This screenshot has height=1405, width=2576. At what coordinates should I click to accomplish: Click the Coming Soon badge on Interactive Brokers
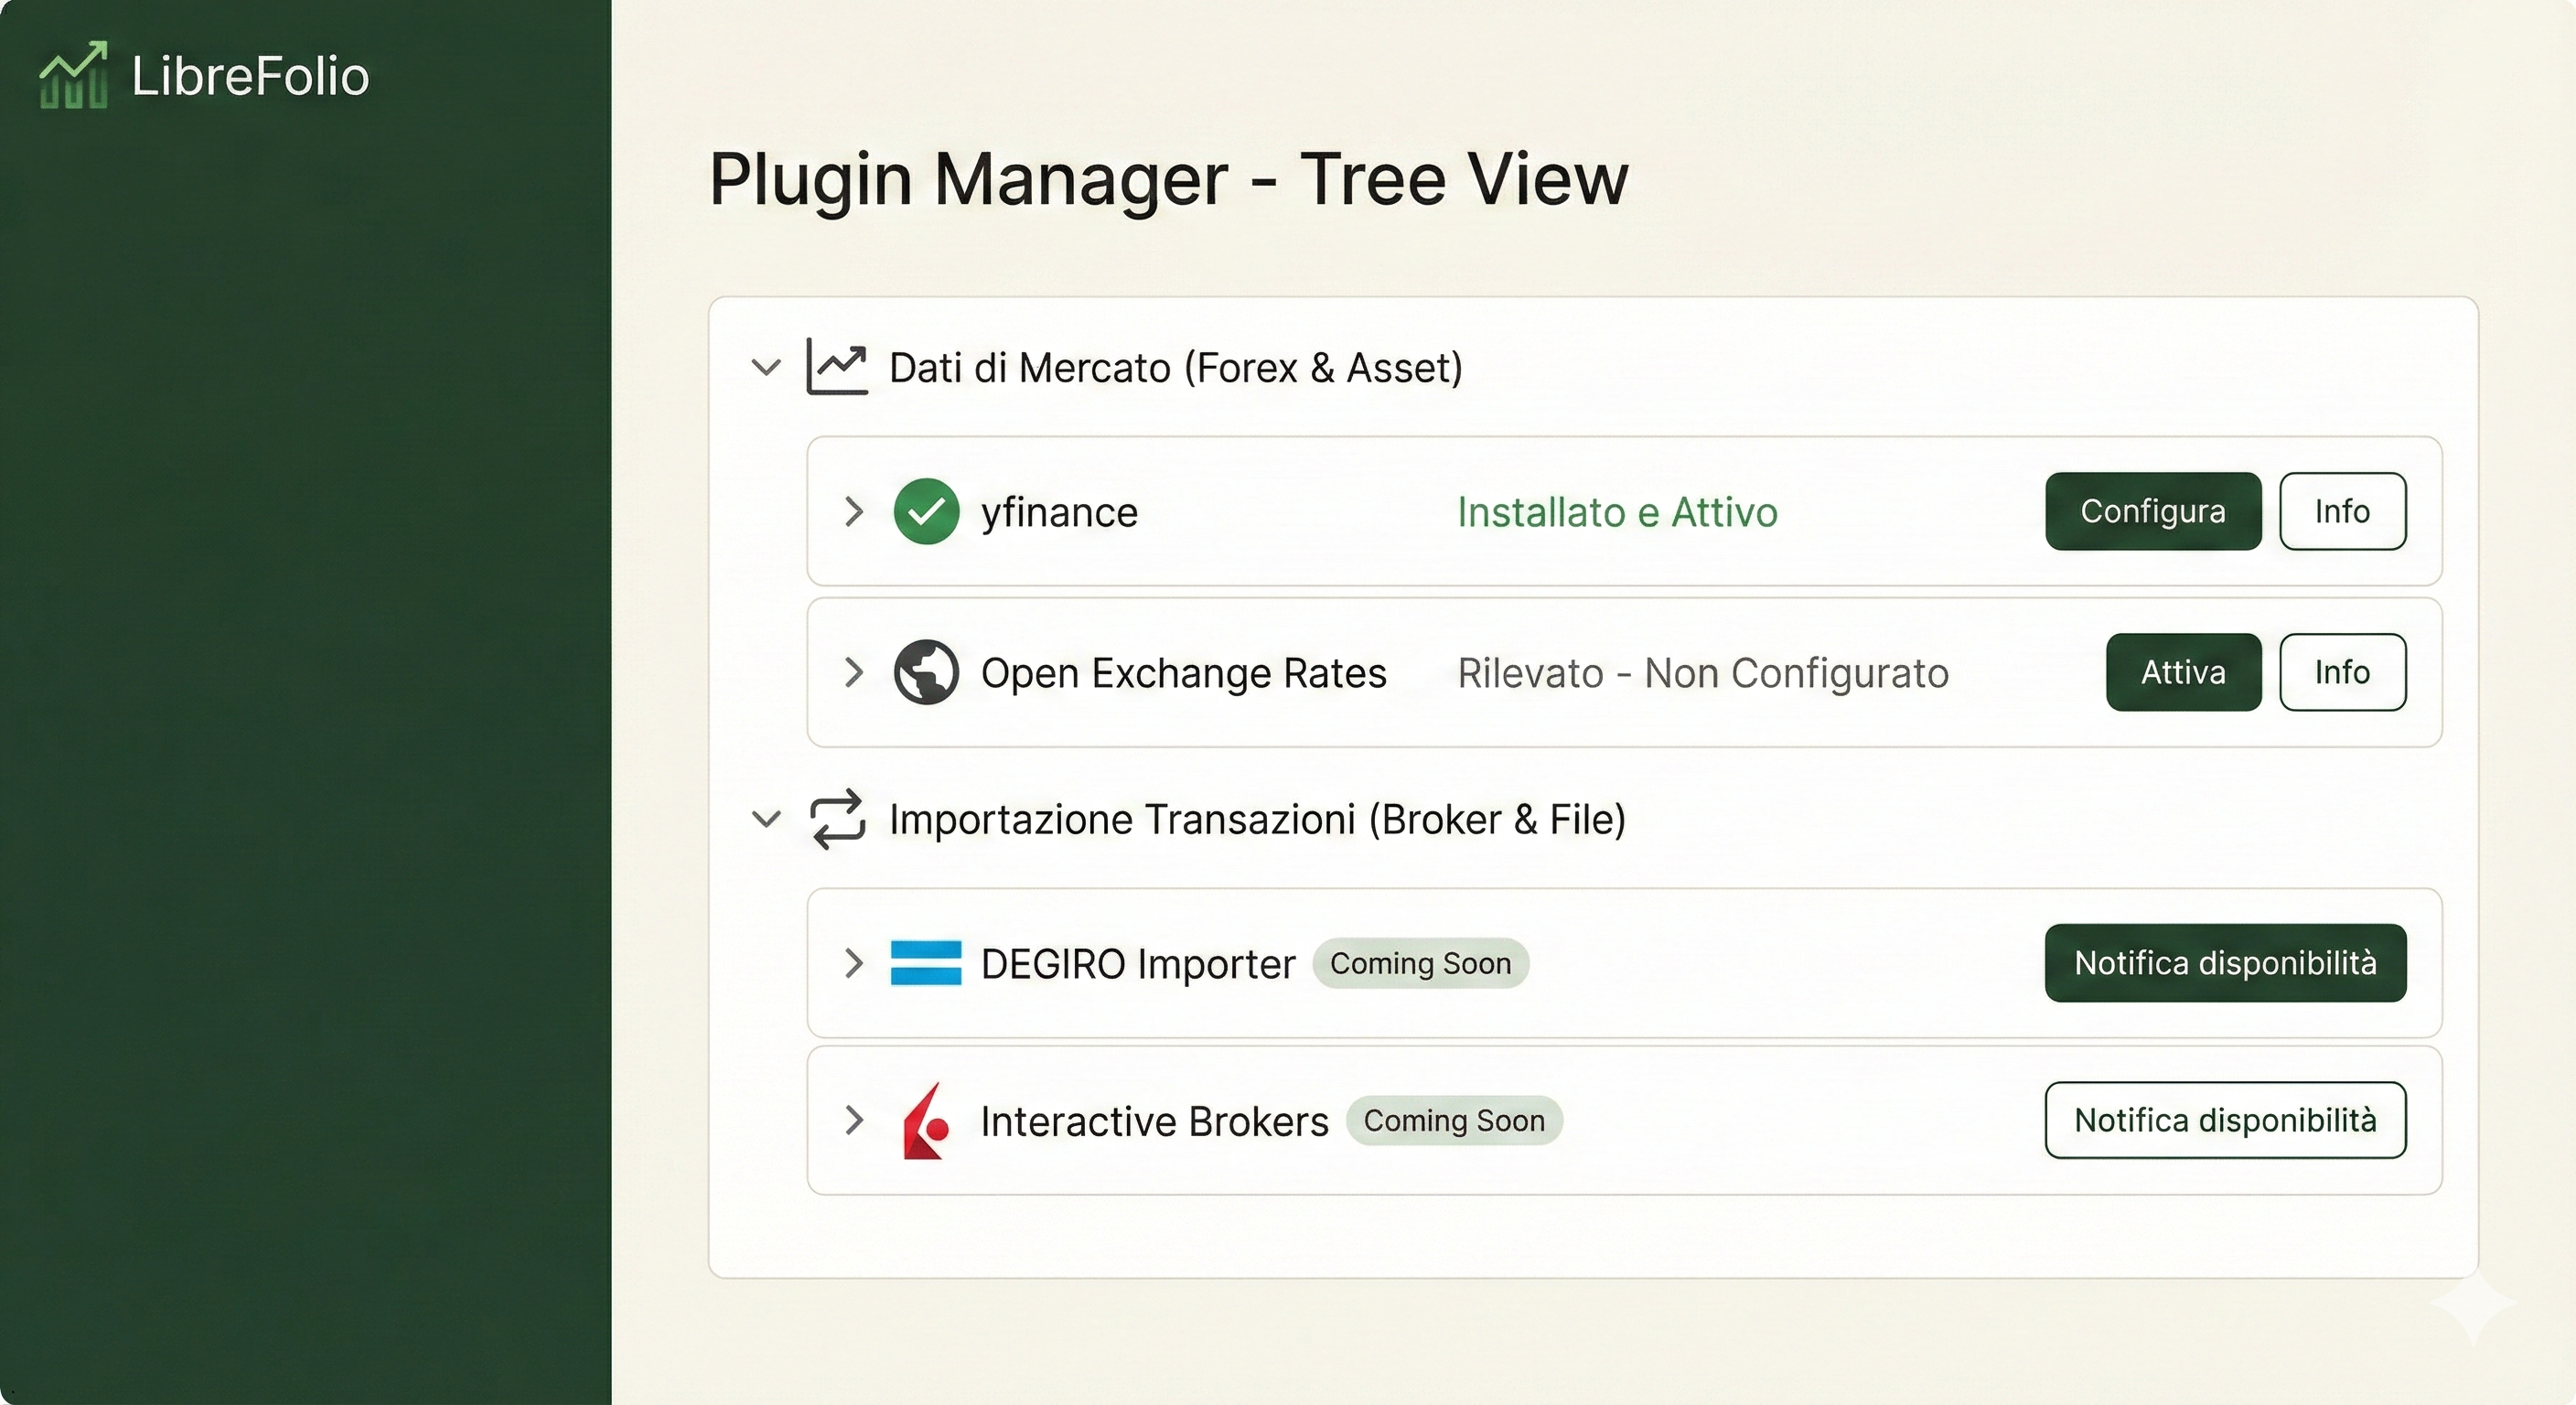pos(1454,1120)
